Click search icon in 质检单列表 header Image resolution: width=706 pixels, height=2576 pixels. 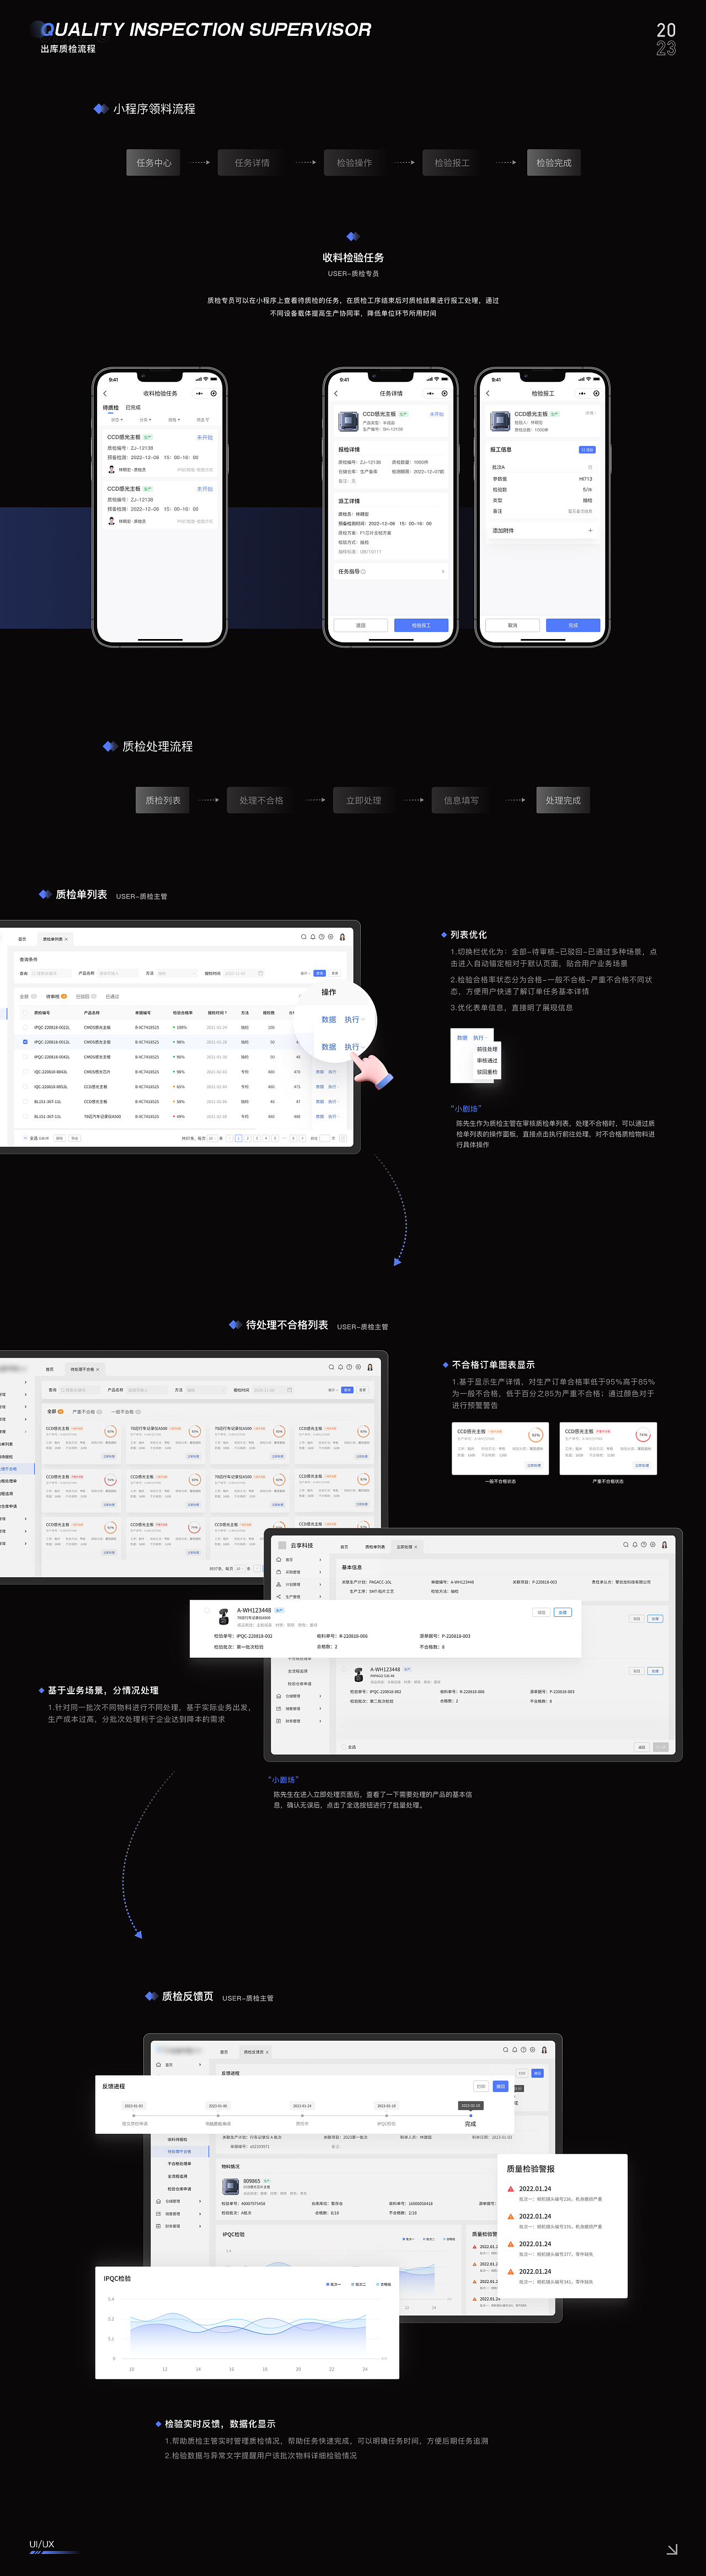(x=304, y=937)
